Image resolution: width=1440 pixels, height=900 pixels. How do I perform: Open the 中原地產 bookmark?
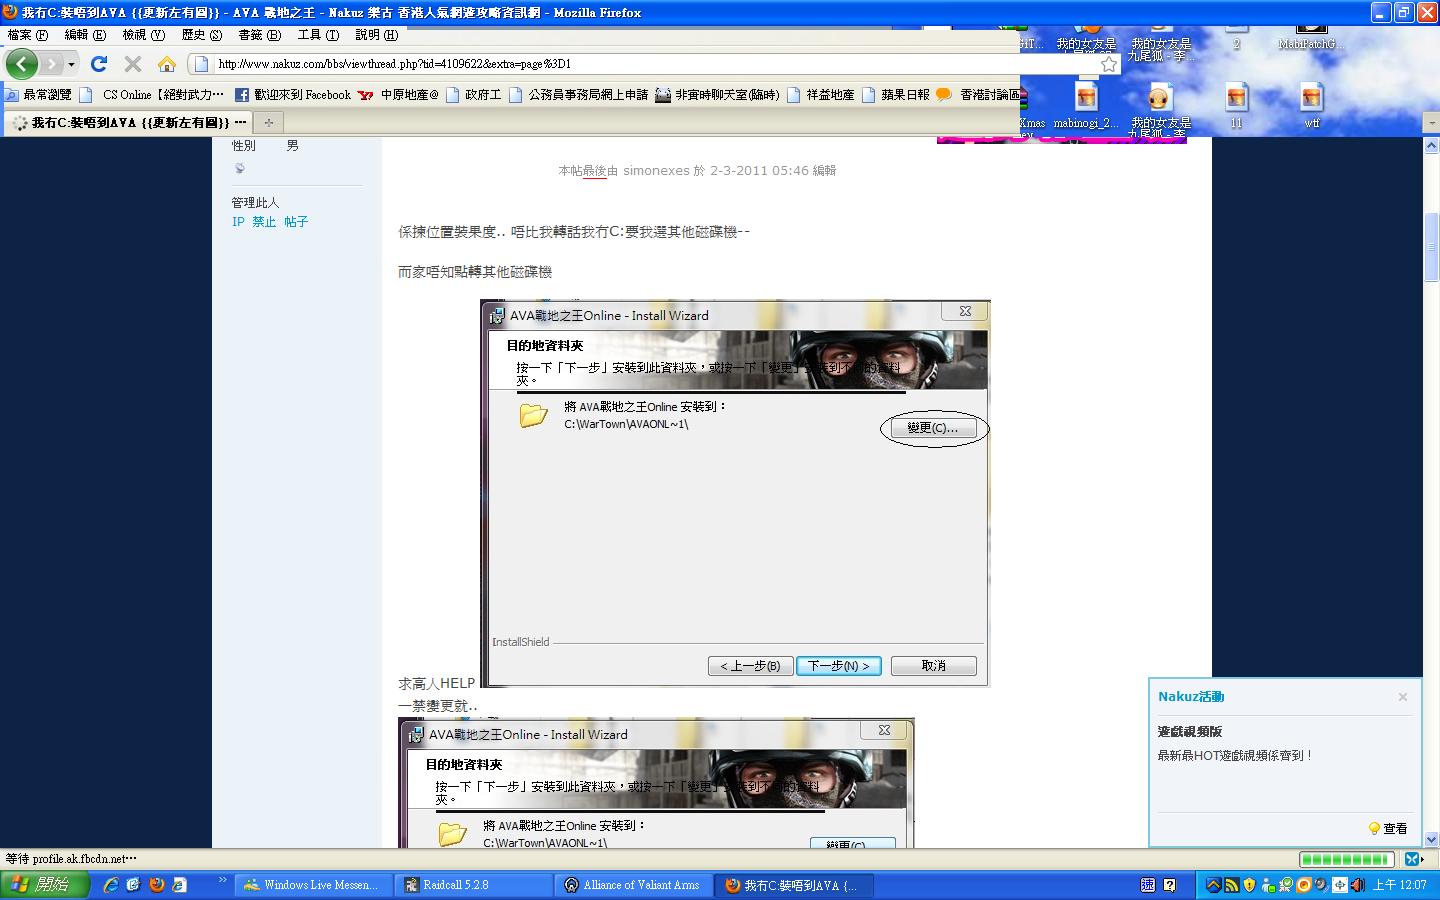tap(399, 95)
